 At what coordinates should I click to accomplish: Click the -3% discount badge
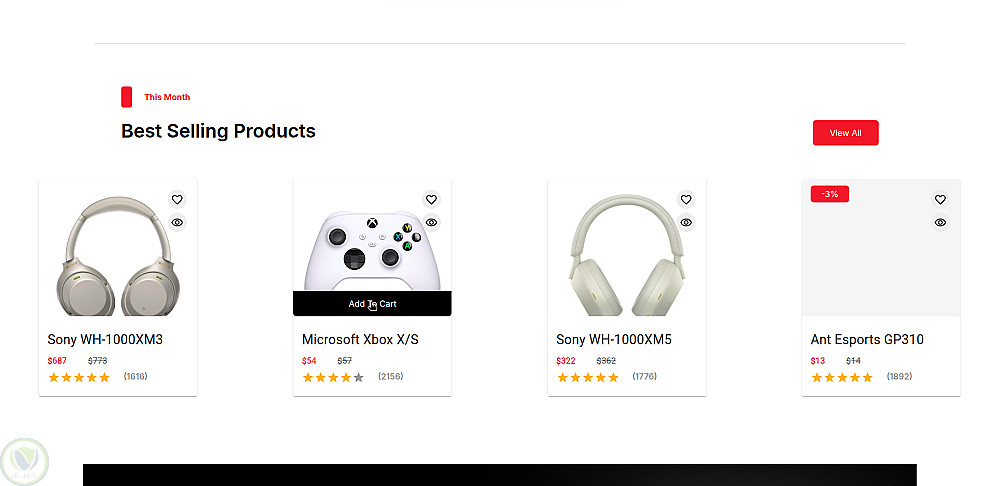click(x=830, y=194)
